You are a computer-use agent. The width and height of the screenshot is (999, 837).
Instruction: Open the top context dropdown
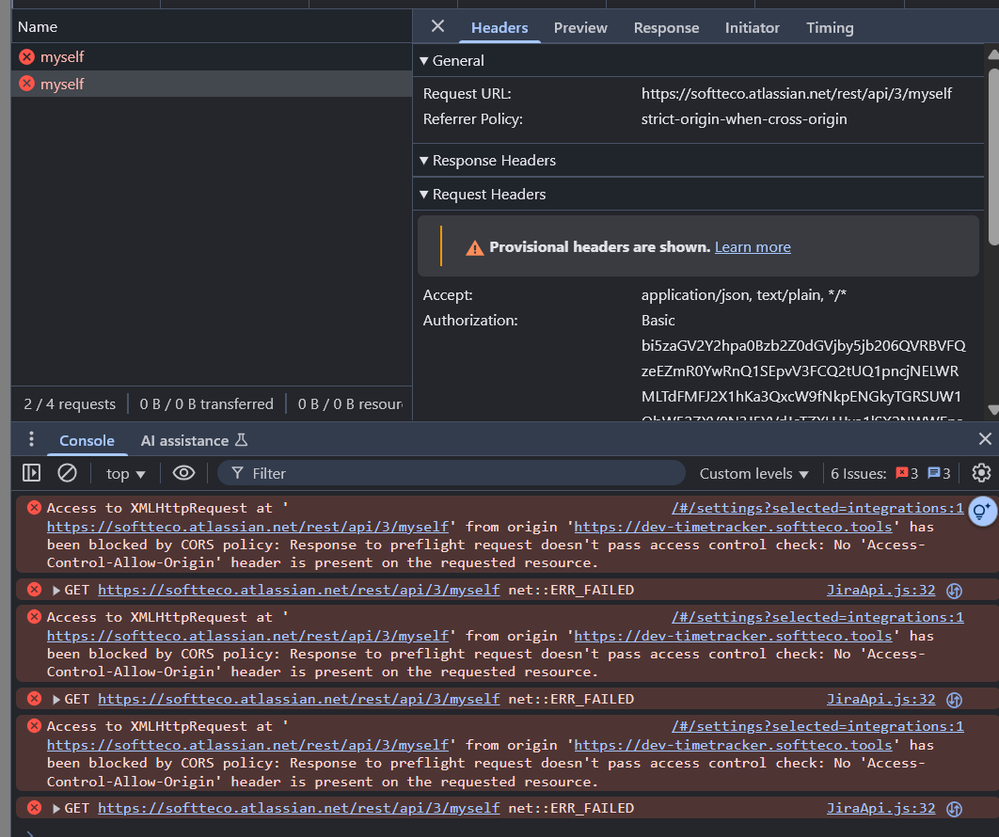click(x=126, y=474)
